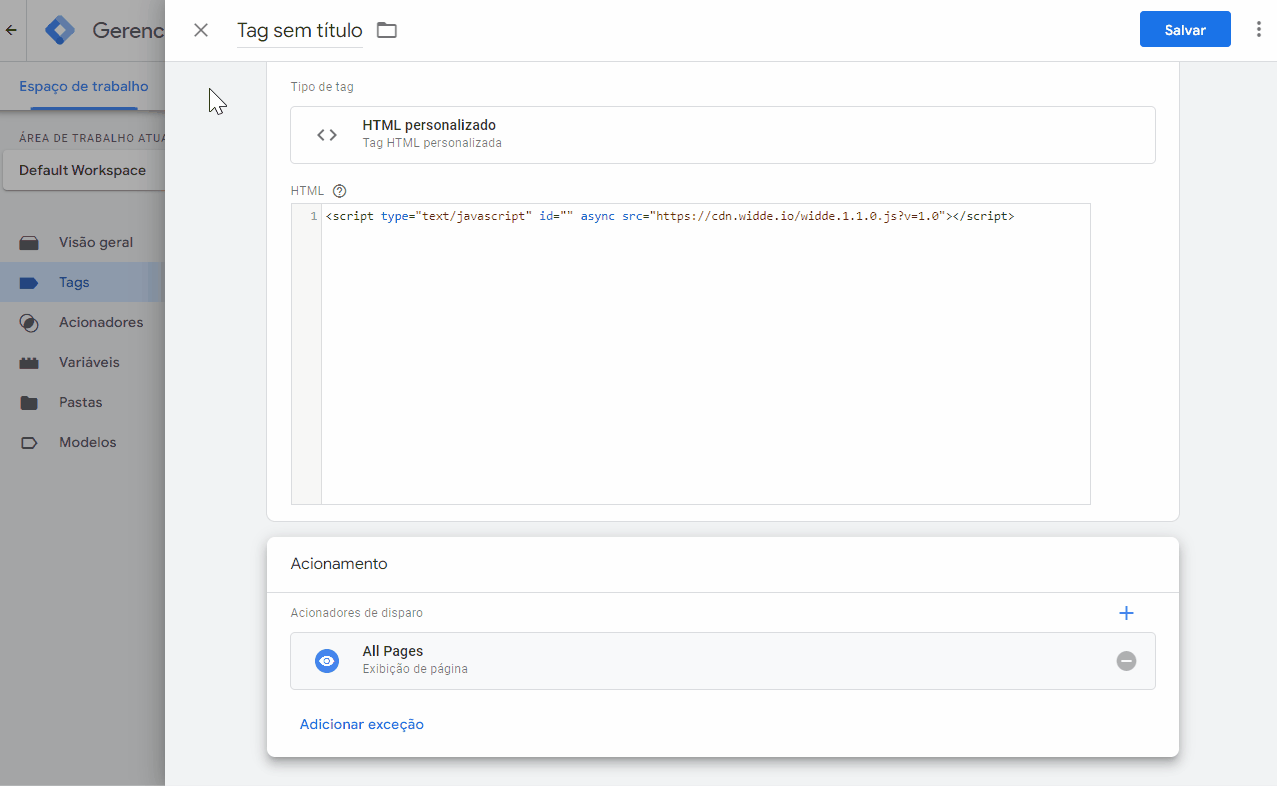Open Modelos in the sidebar
1277x786 pixels.
click(82, 442)
